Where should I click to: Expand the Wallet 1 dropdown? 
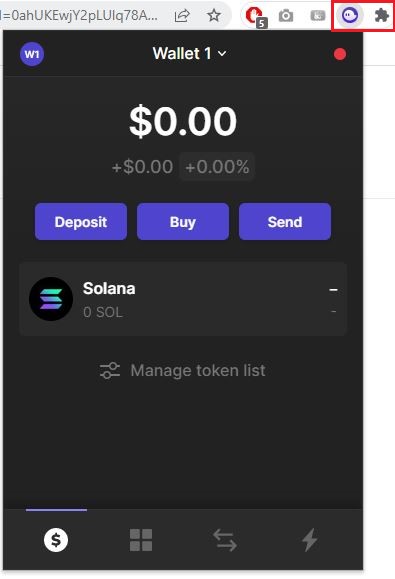[x=190, y=54]
